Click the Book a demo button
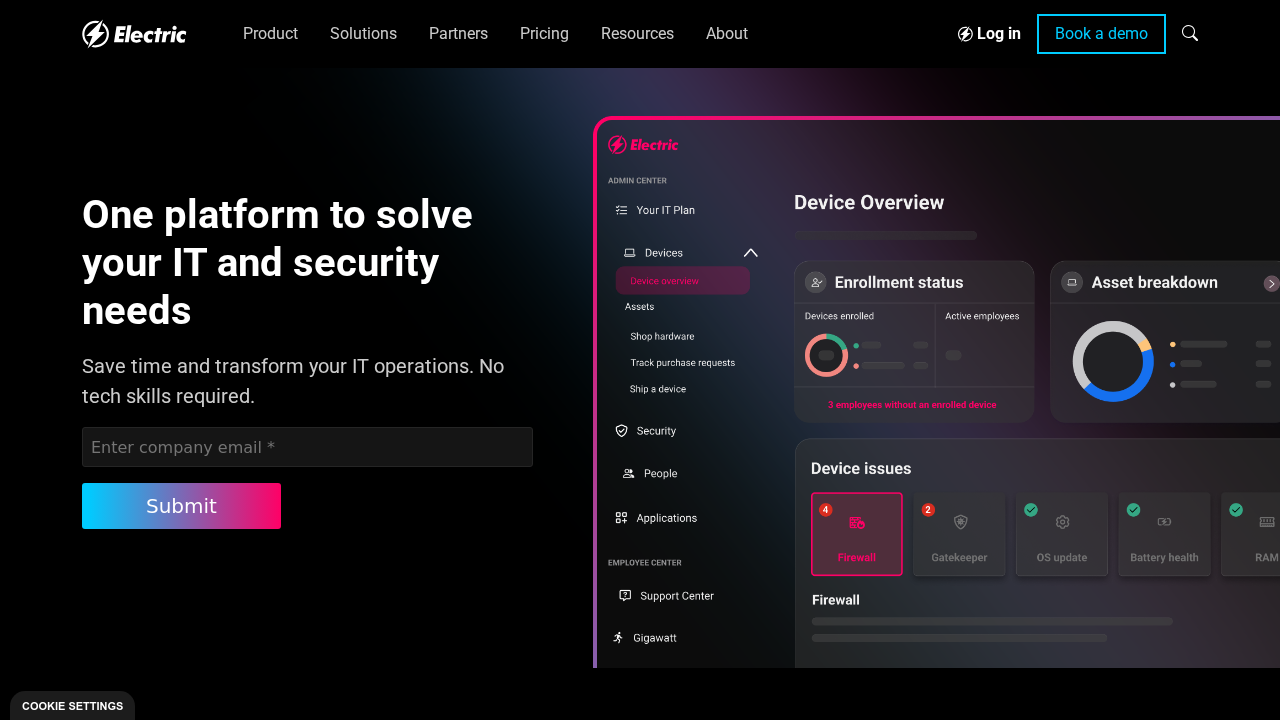Viewport: 1280px width, 720px height. pos(1101,34)
